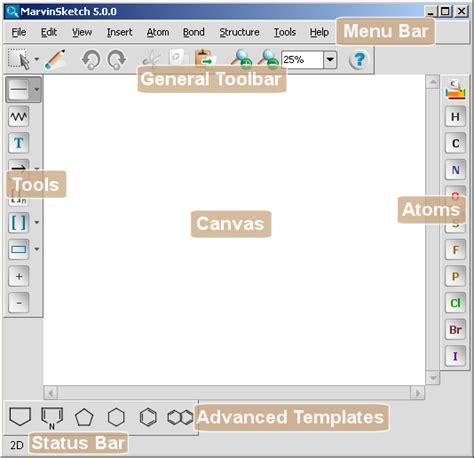Open the Bond menu

[194, 32]
